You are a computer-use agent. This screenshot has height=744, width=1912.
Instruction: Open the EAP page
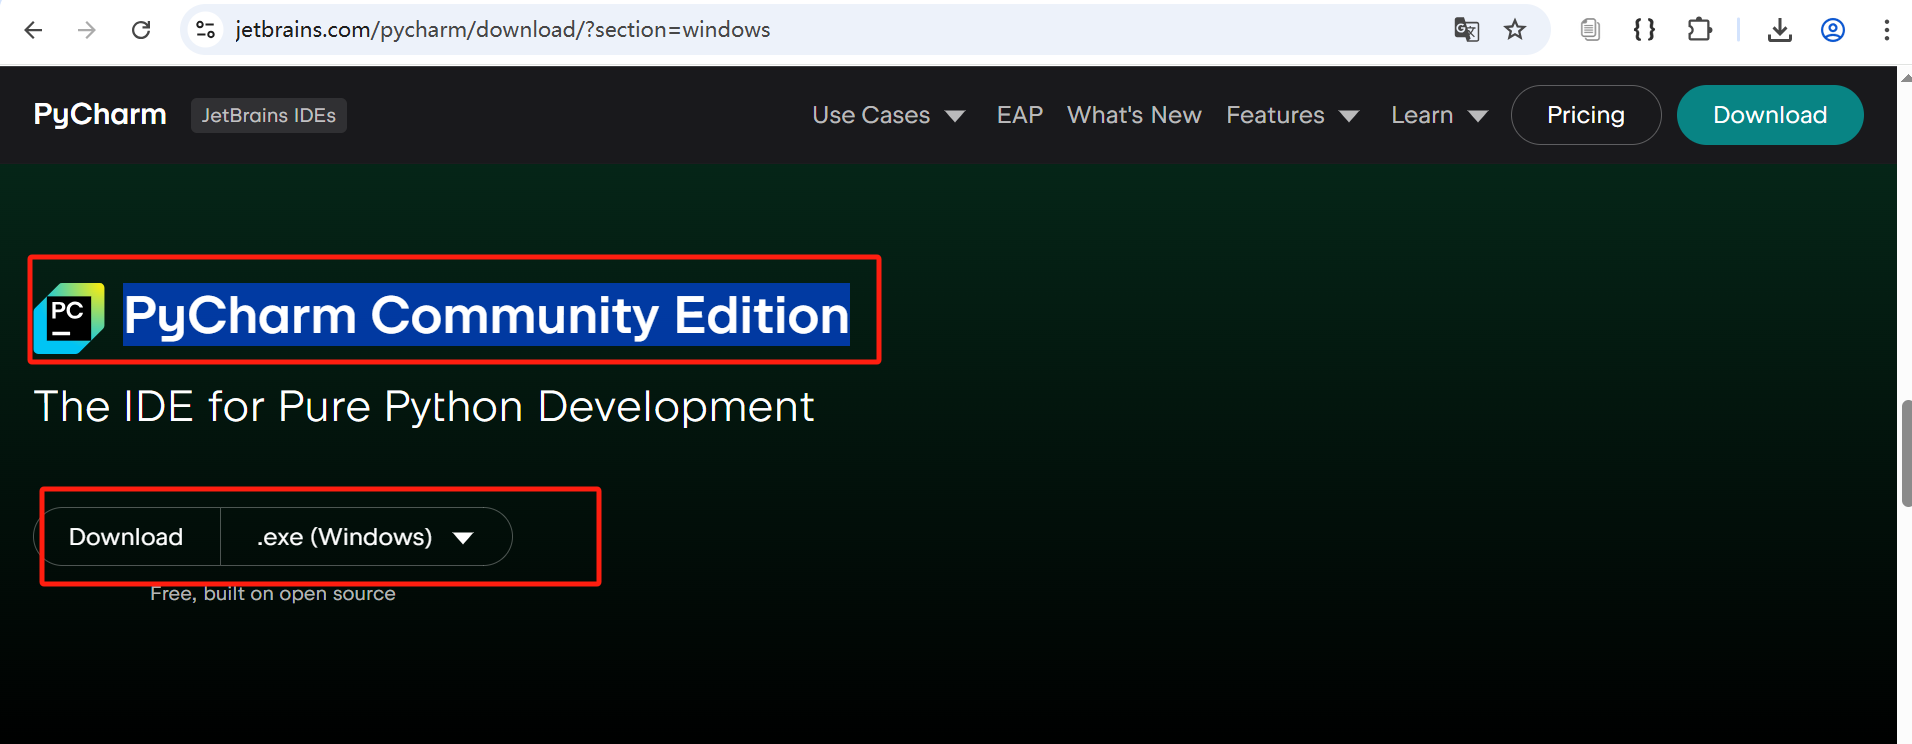click(1020, 115)
